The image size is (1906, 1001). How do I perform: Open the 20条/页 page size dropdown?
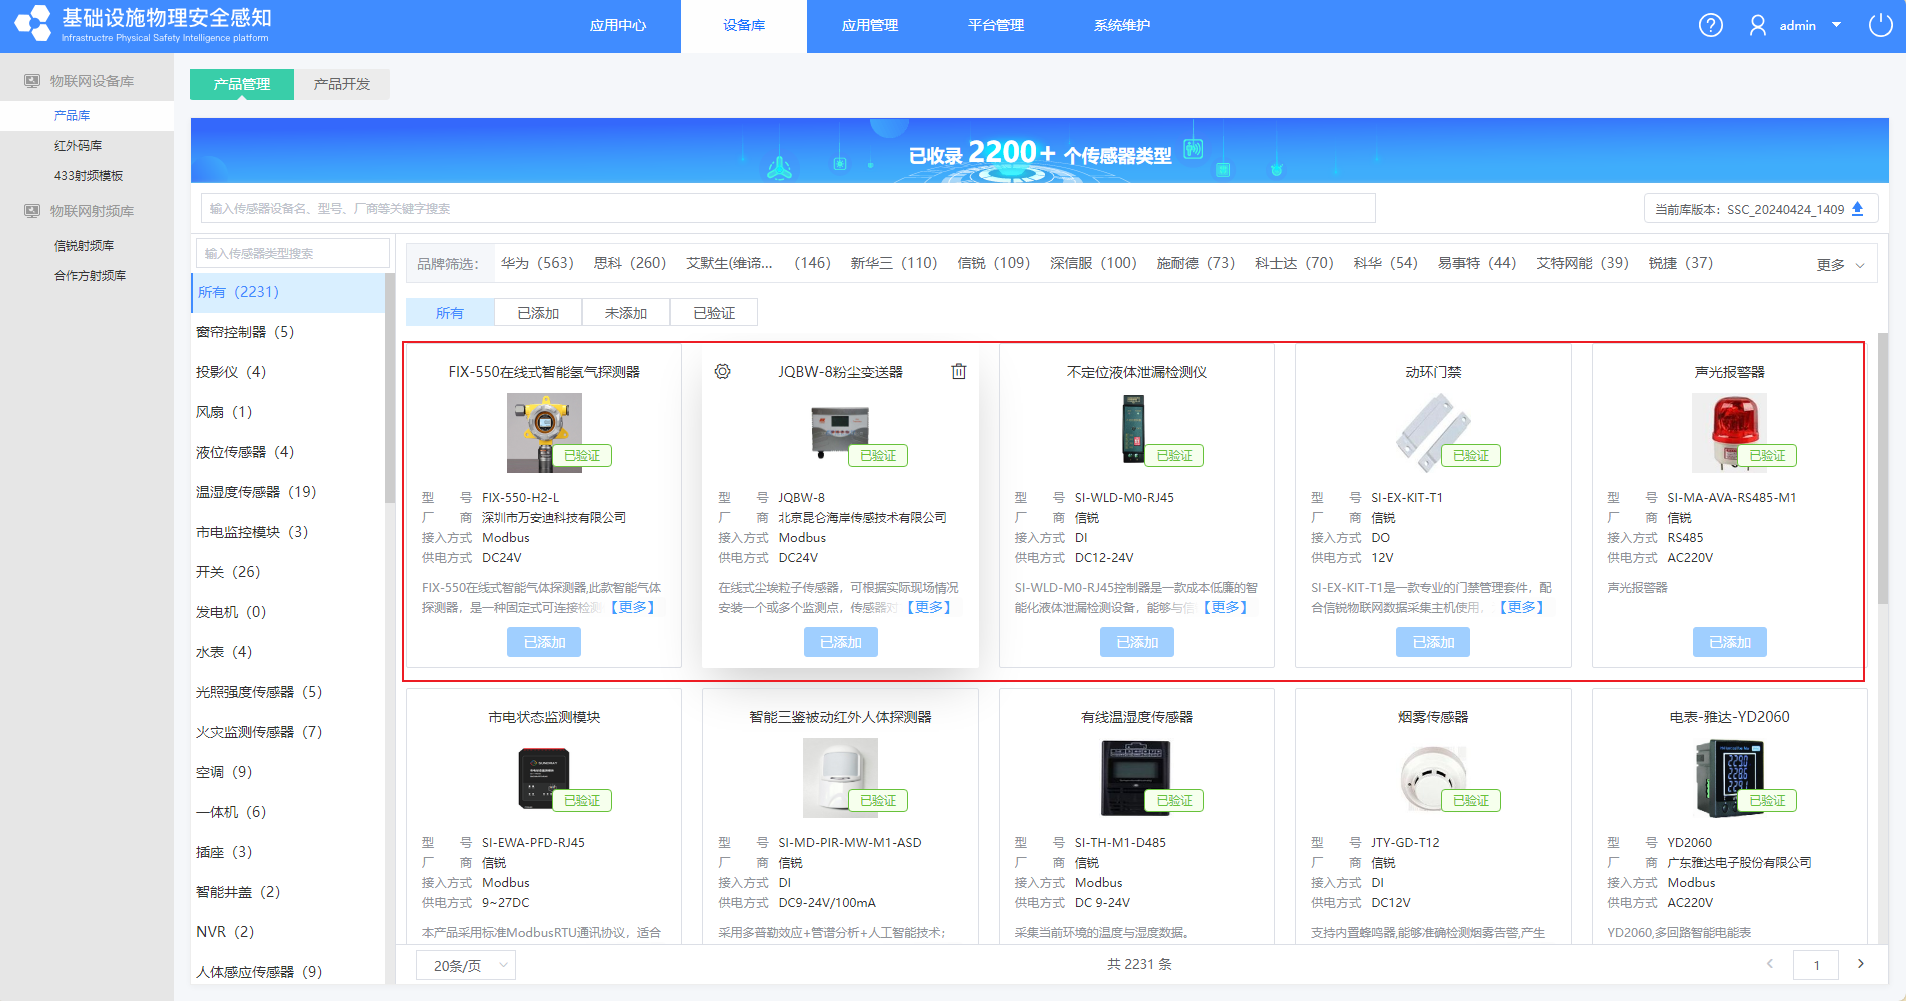(470, 965)
